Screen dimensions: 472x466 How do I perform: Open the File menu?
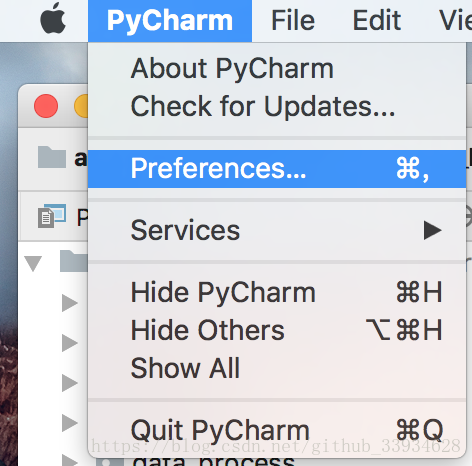click(x=293, y=21)
